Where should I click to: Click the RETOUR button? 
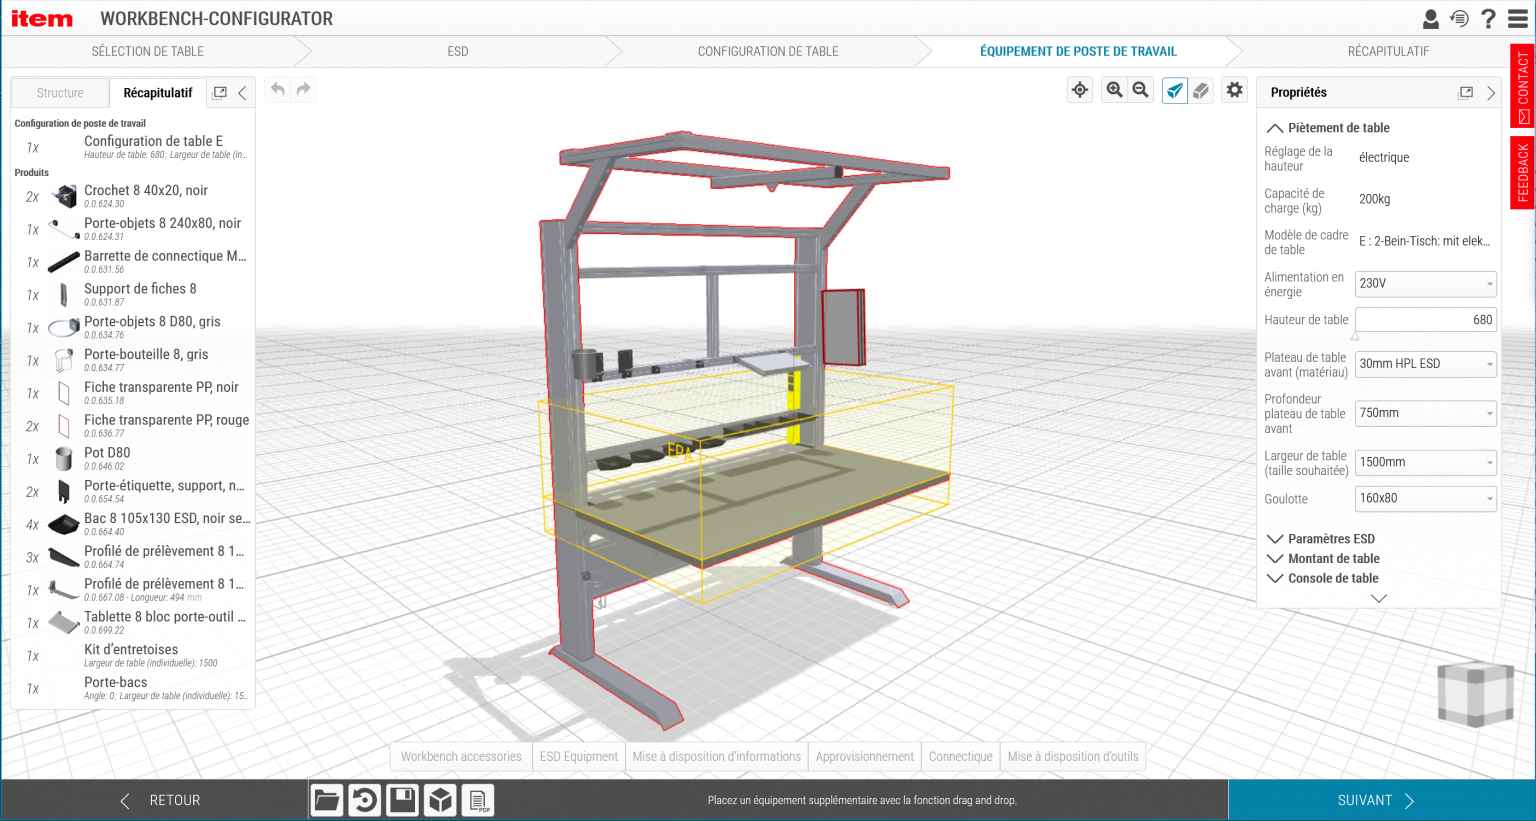pos(160,800)
